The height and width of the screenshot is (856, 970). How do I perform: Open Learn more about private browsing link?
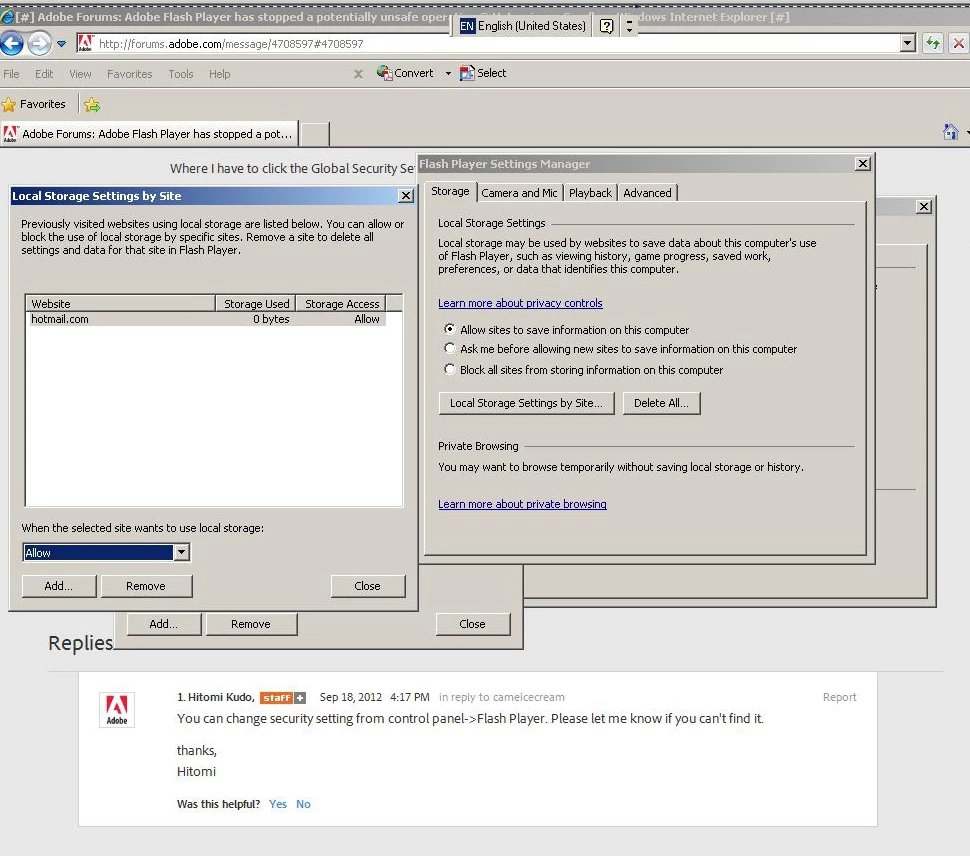pos(522,504)
